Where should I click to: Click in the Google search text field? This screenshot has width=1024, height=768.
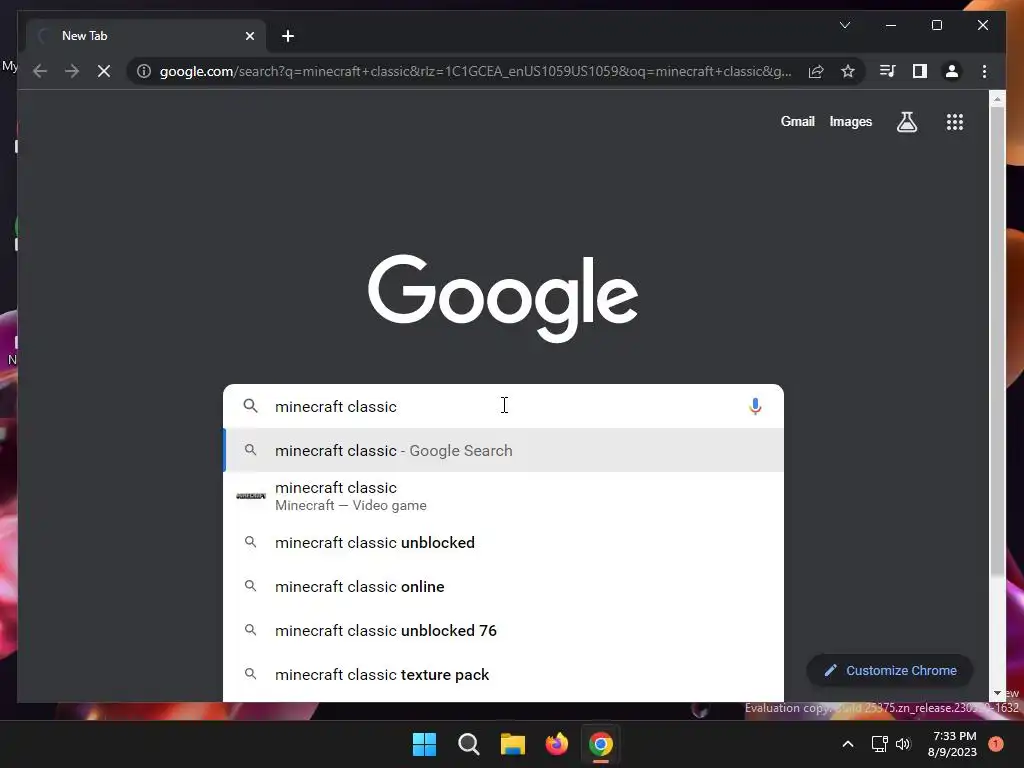[503, 406]
